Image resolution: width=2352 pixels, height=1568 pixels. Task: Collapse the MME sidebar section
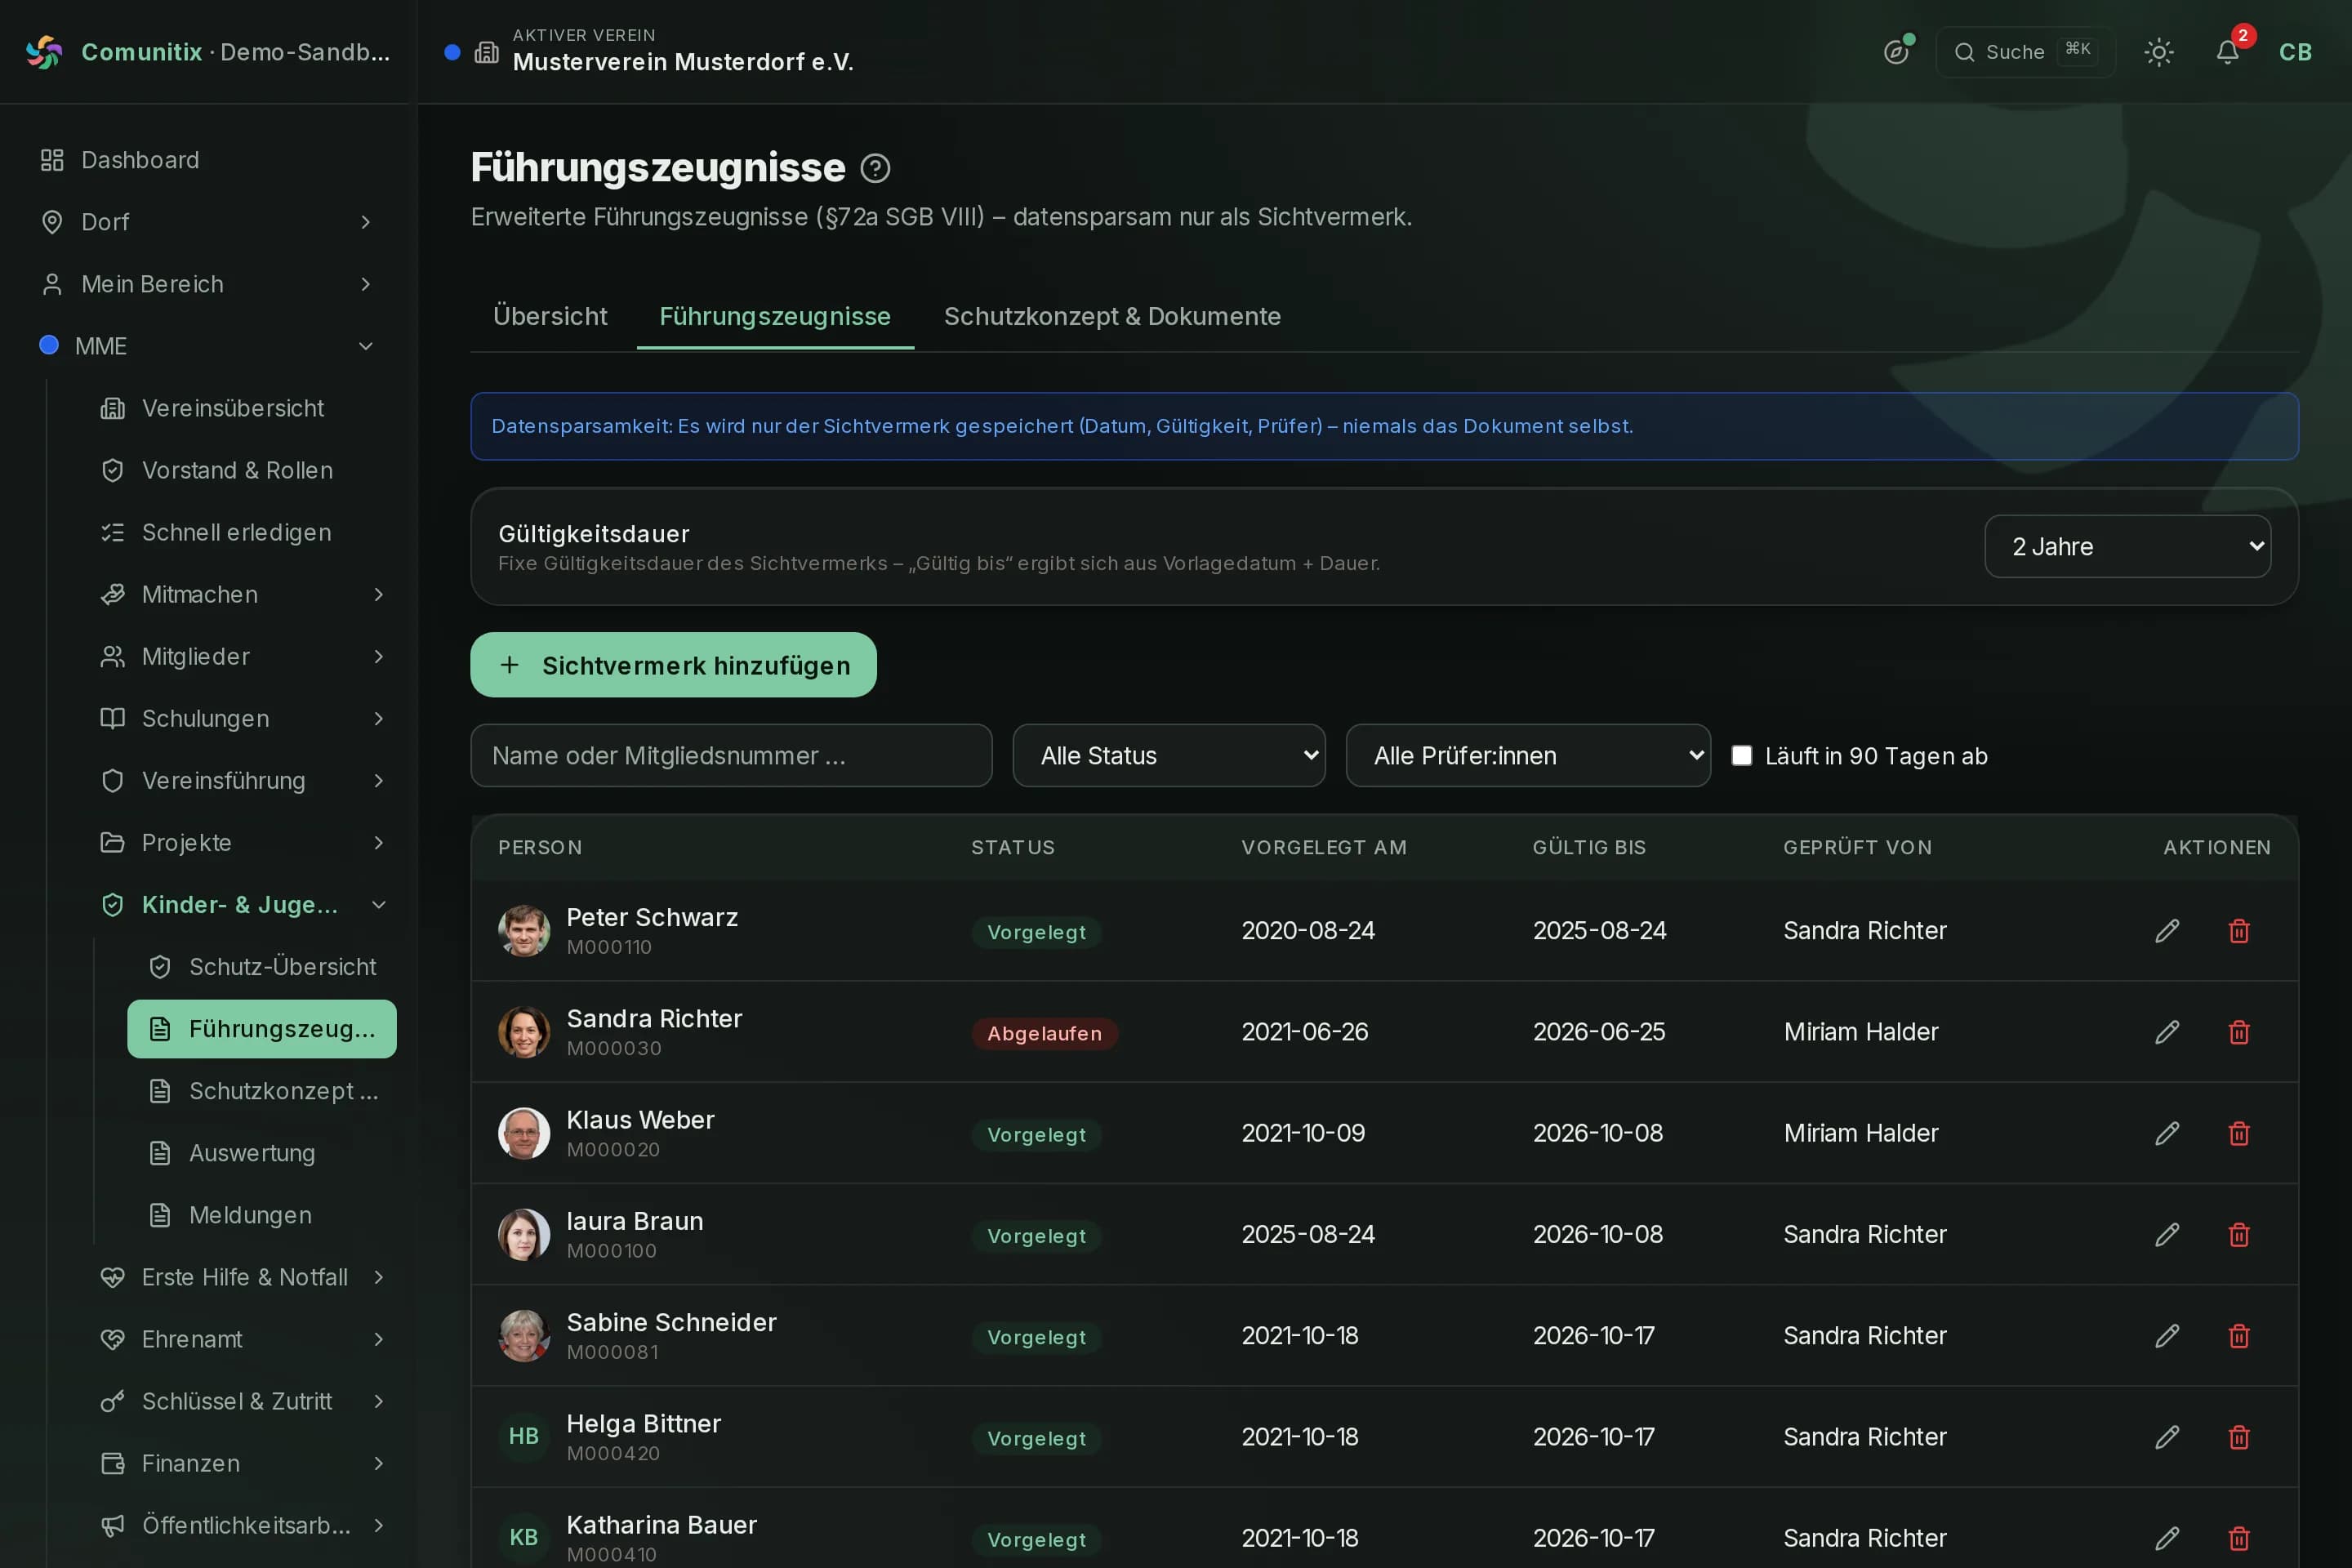click(208, 346)
